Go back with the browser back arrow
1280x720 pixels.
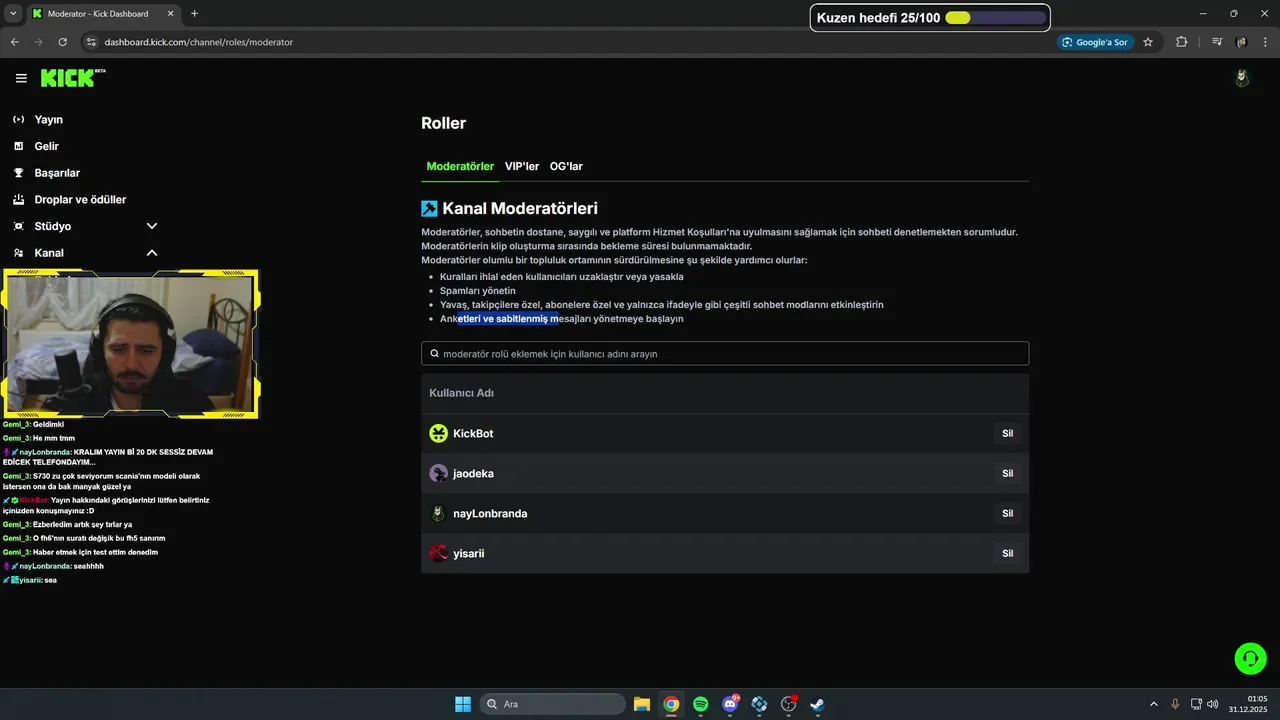click(14, 42)
